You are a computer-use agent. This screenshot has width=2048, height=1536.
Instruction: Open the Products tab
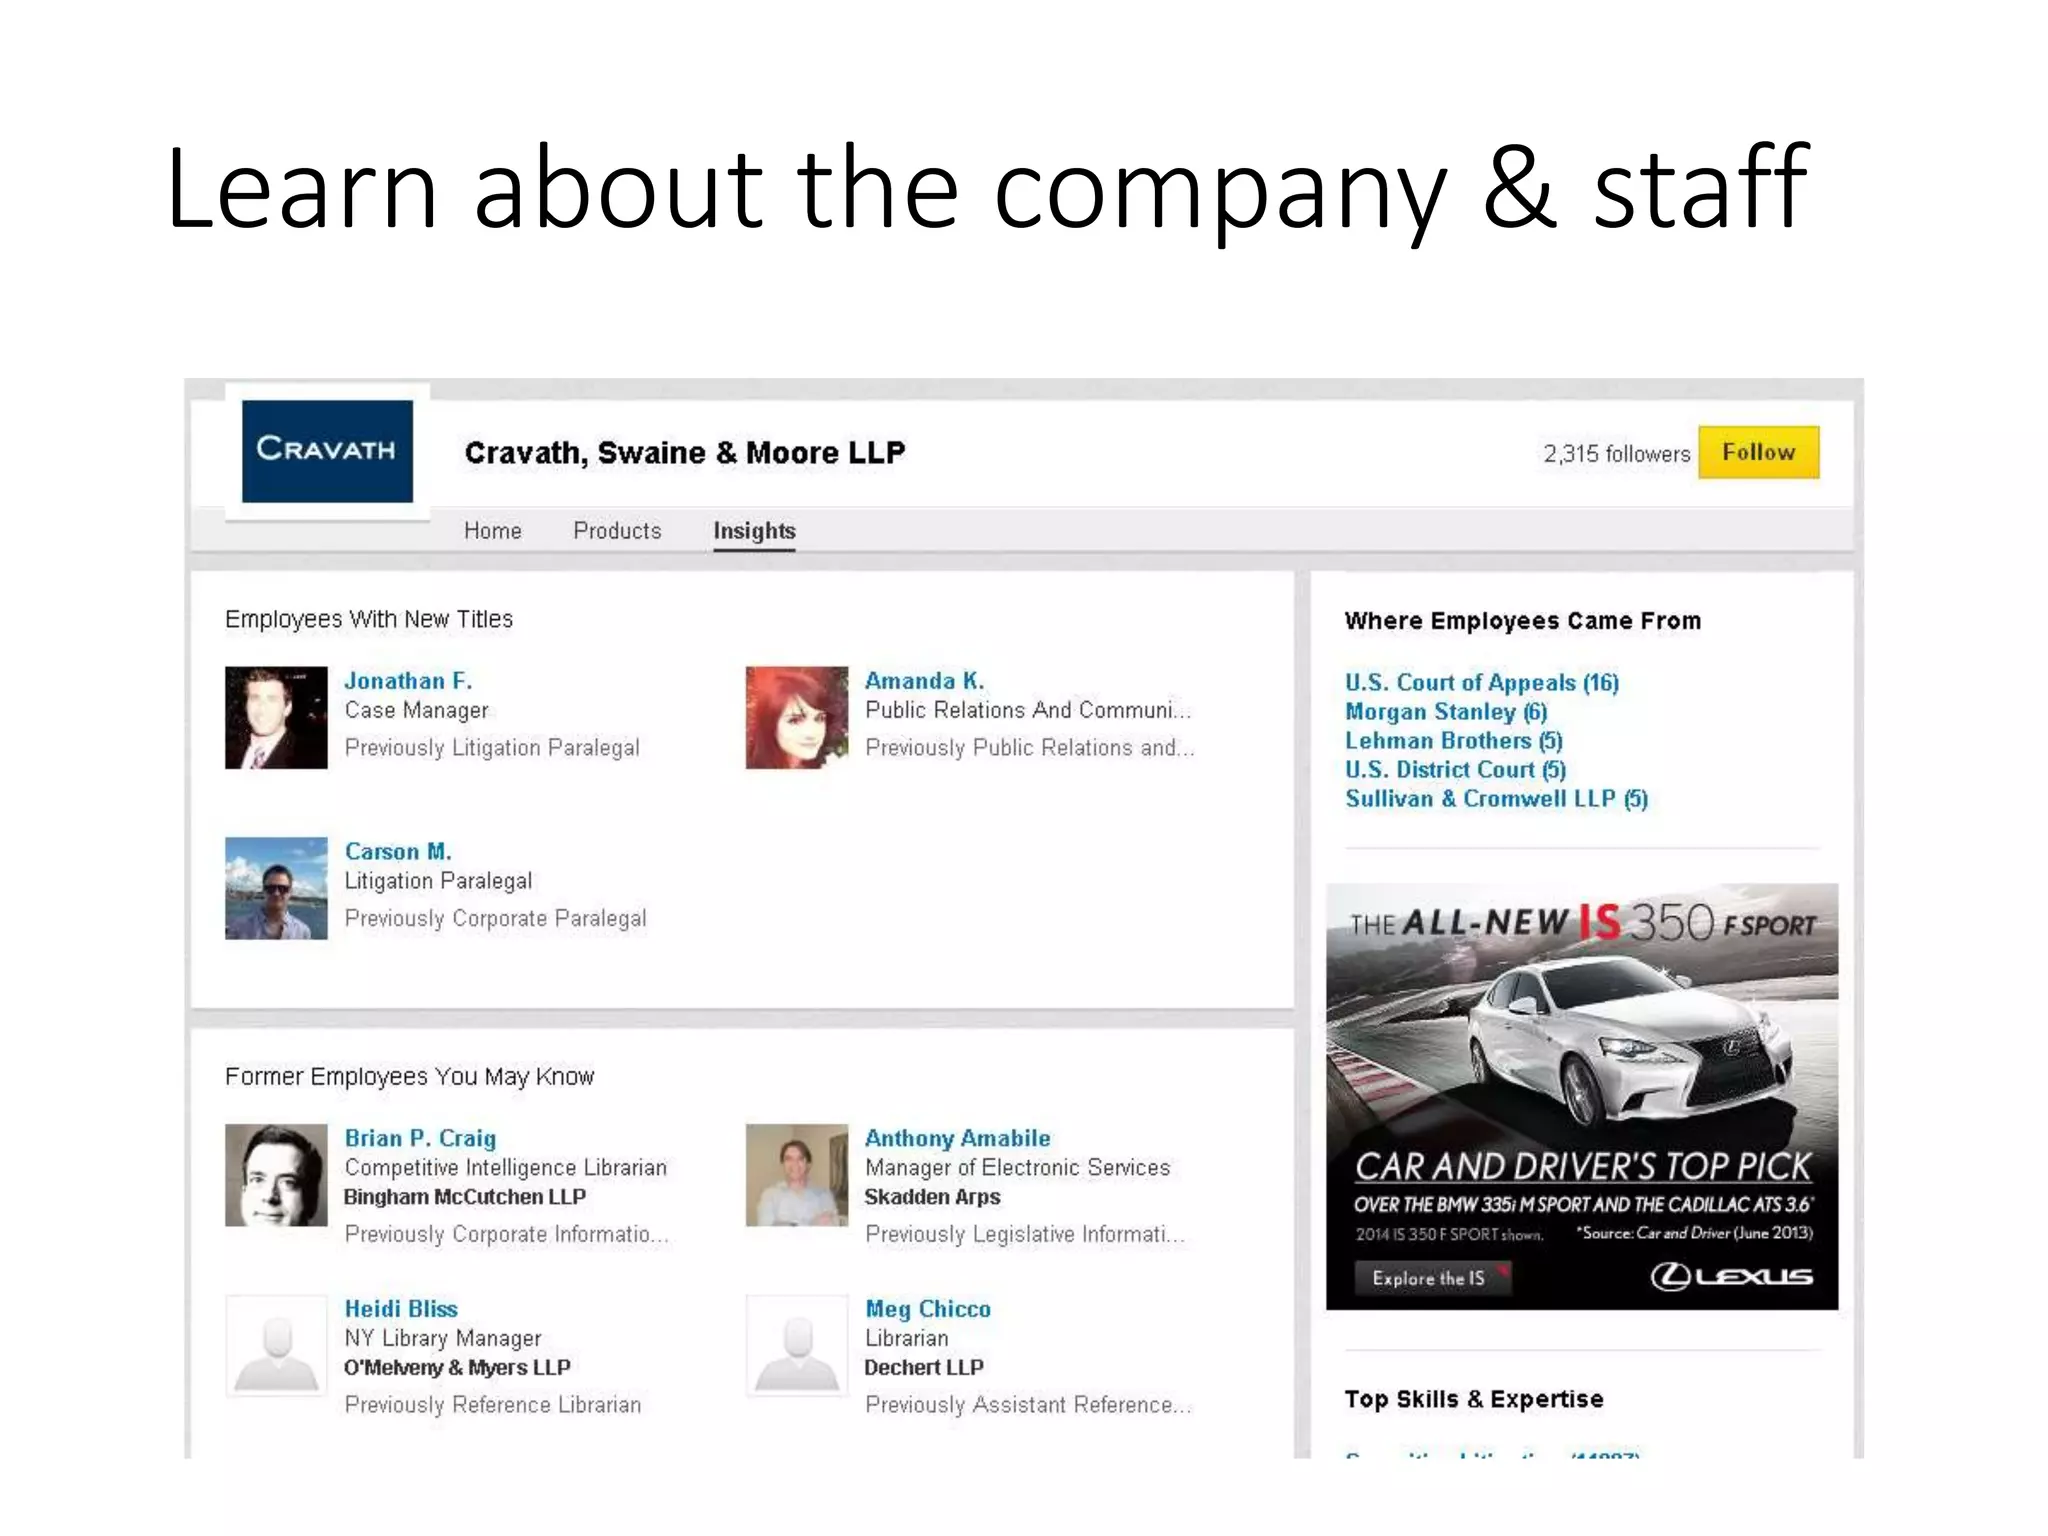click(x=617, y=531)
